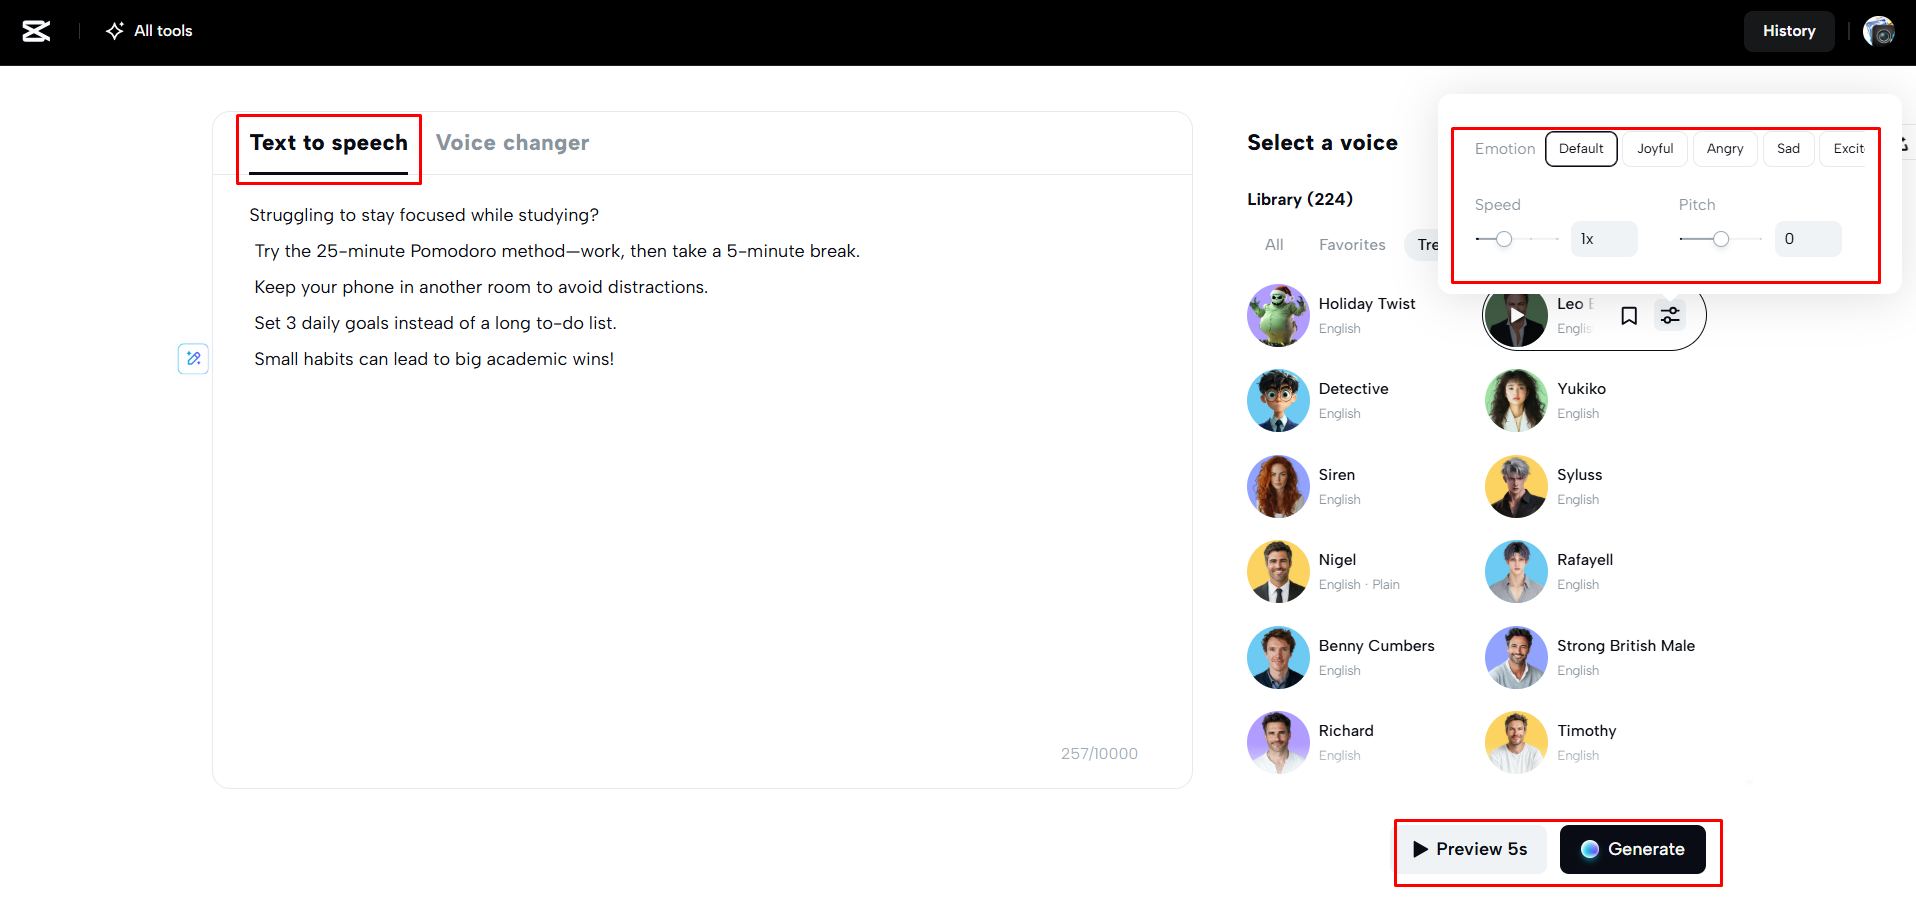1916x909 pixels.
Task: Play the Leo voice preview
Action: [x=1516, y=315]
